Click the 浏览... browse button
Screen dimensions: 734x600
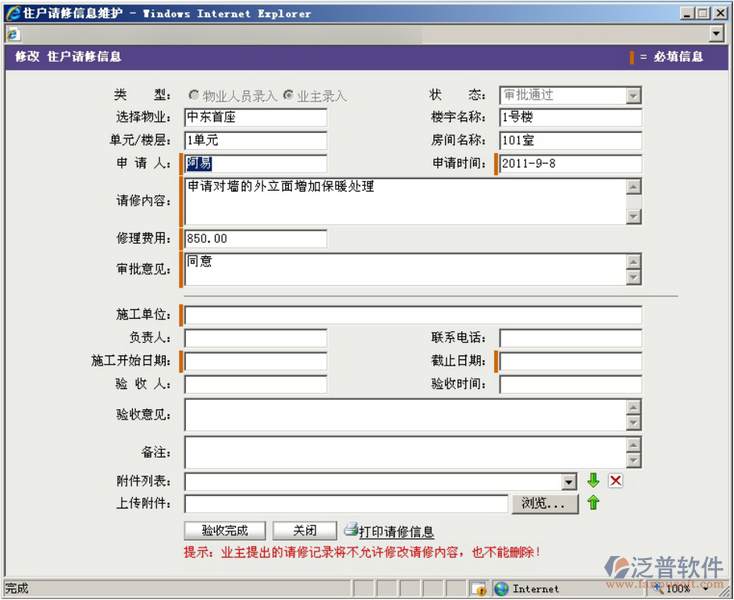pos(545,504)
